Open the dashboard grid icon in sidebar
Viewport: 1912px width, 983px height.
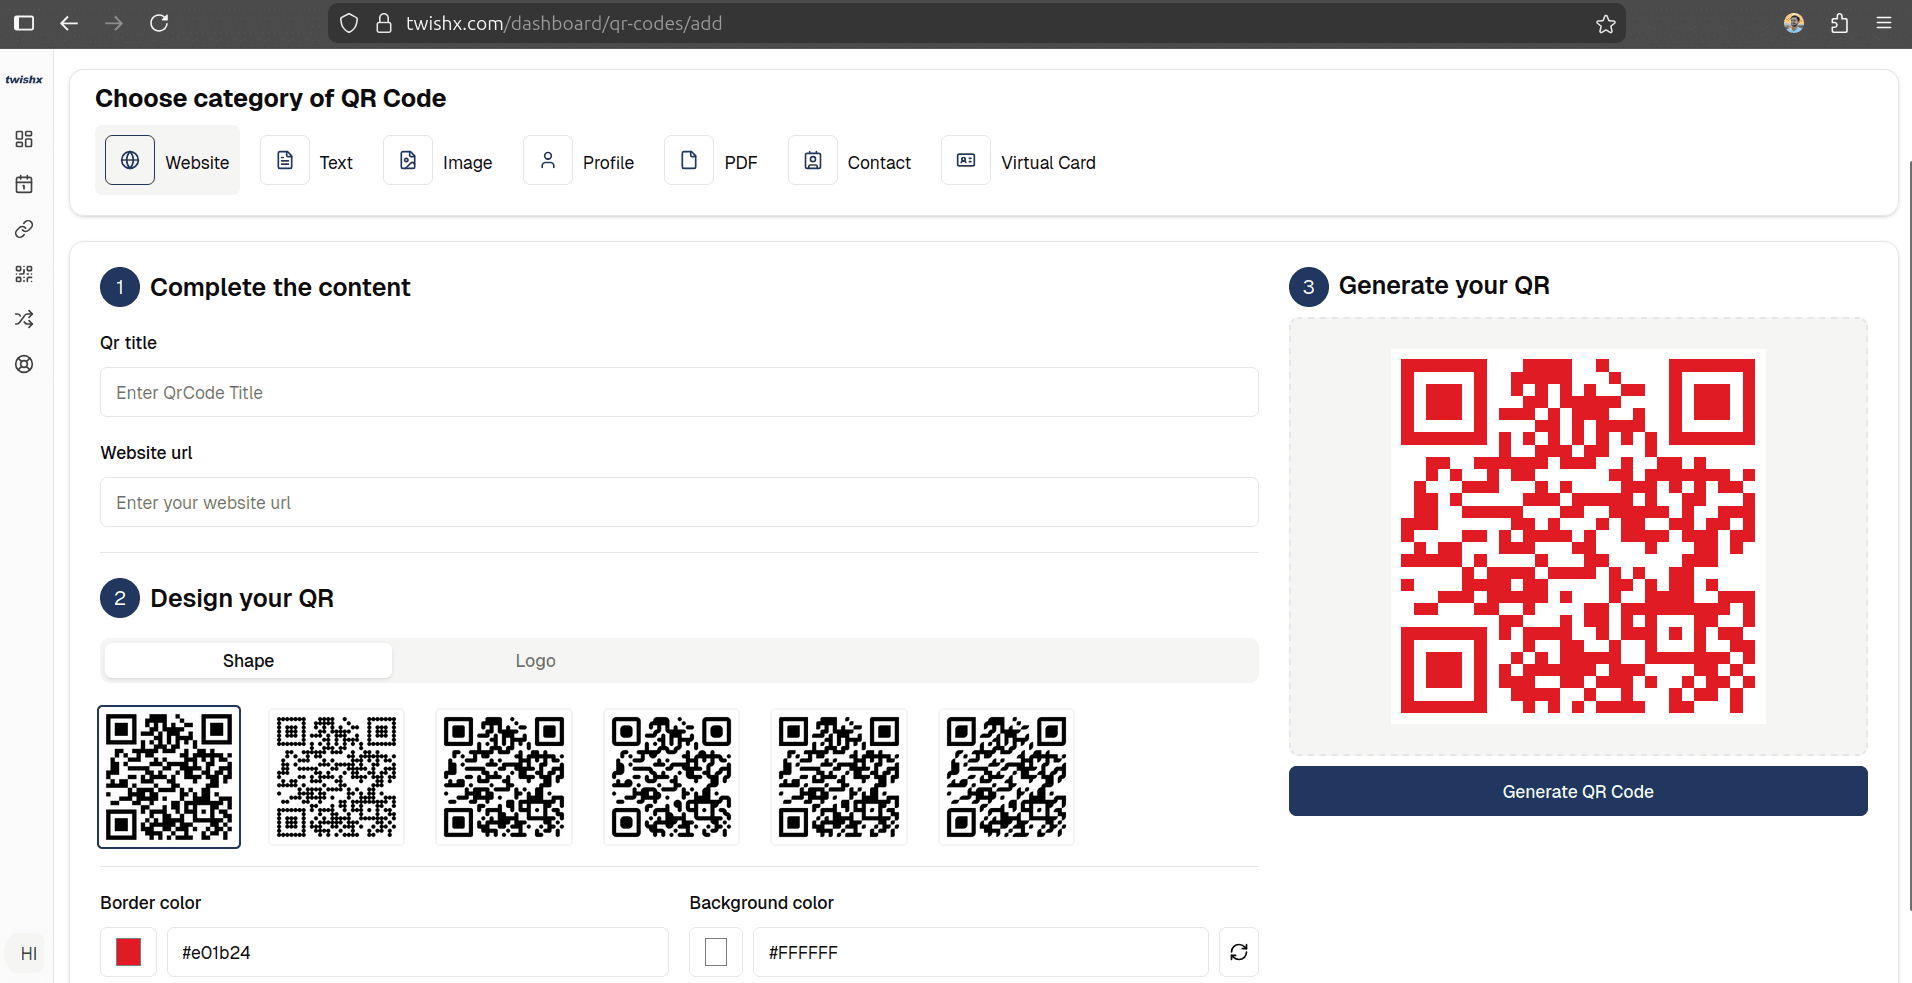point(24,139)
